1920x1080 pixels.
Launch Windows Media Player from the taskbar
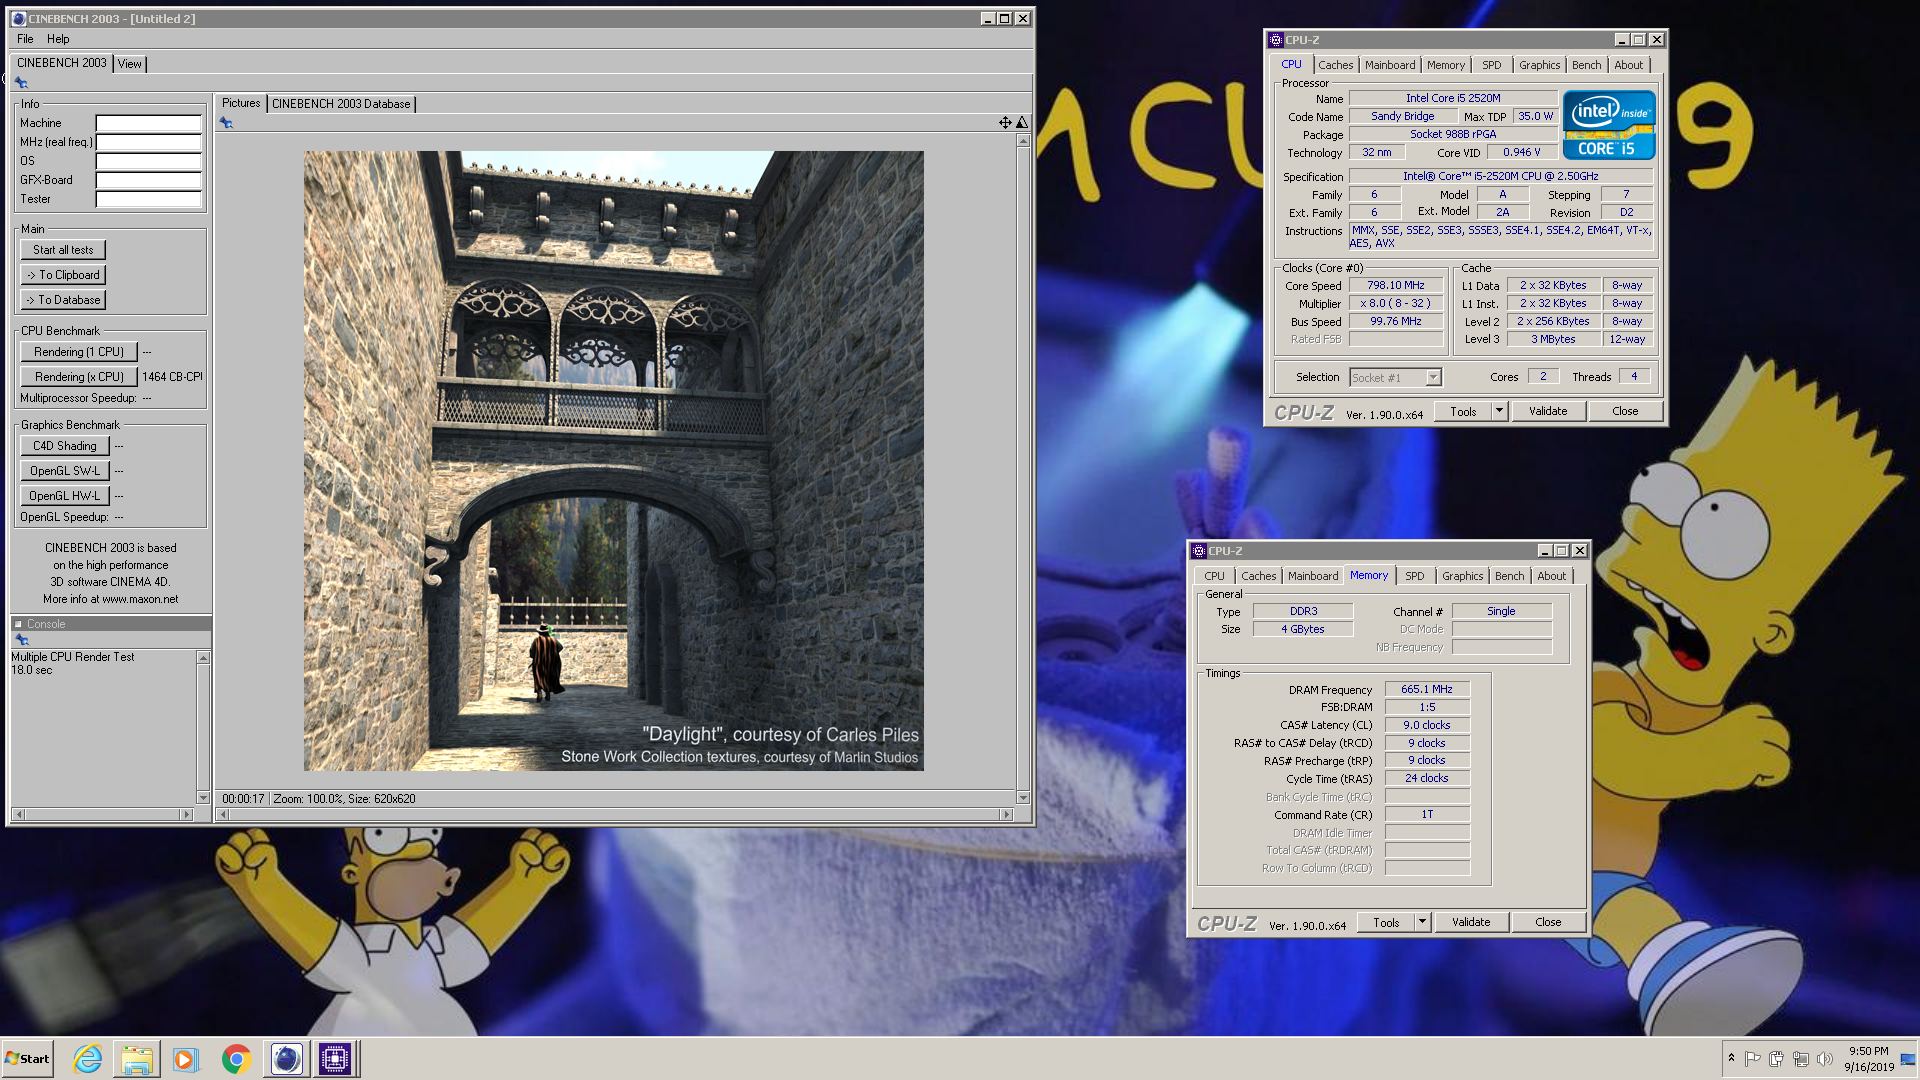coord(186,1059)
